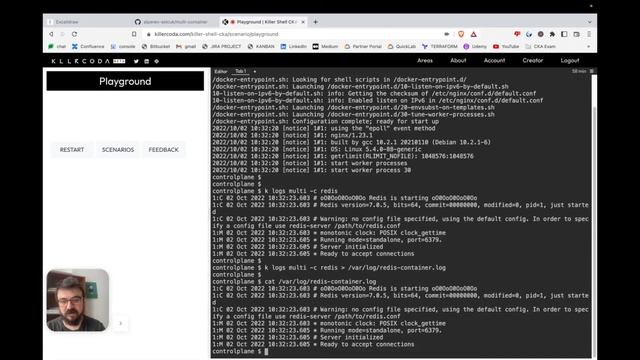
Task: Open the console bookmark
Action: click(123, 47)
